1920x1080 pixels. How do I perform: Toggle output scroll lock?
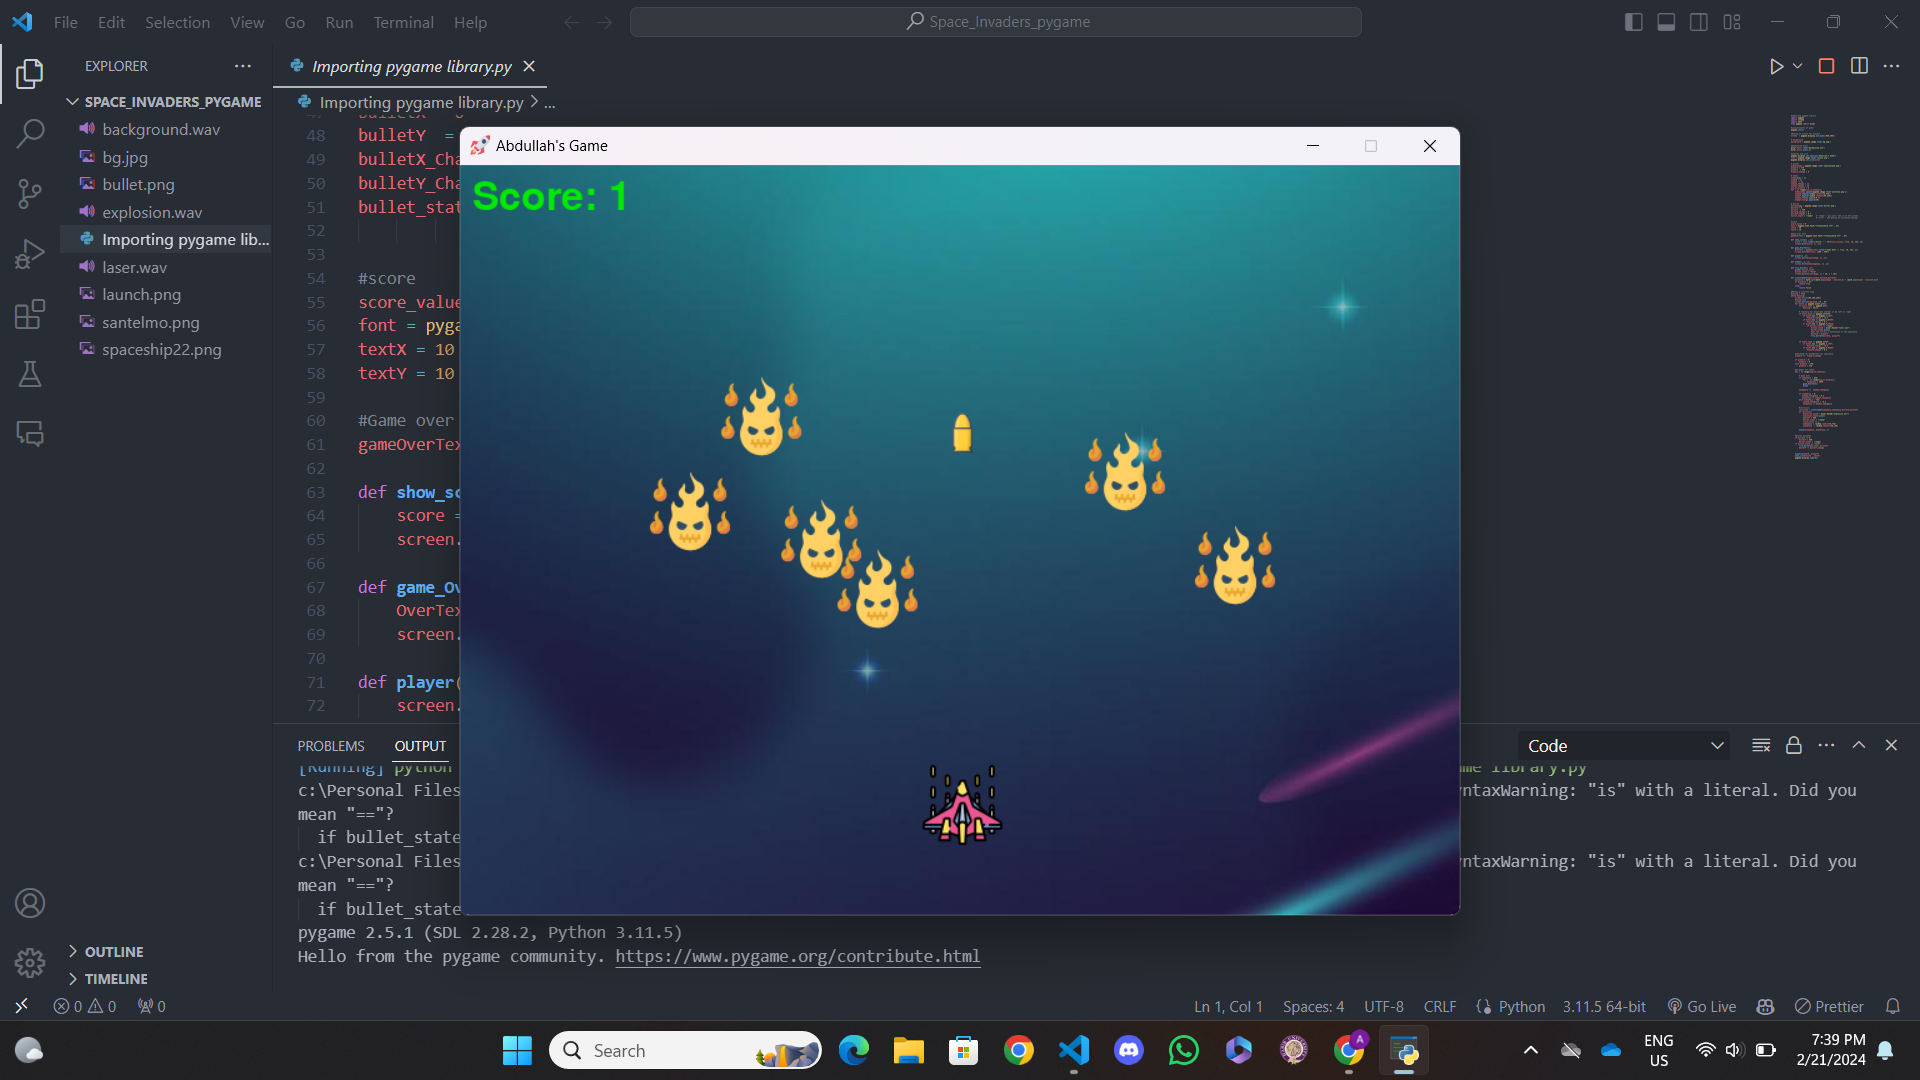click(x=1794, y=745)
